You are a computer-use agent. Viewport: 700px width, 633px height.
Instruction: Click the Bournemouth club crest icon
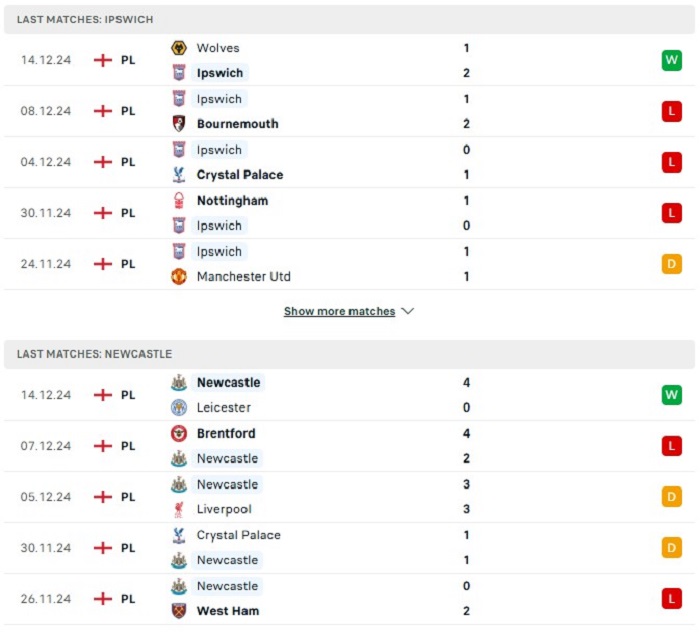[179, 124]
